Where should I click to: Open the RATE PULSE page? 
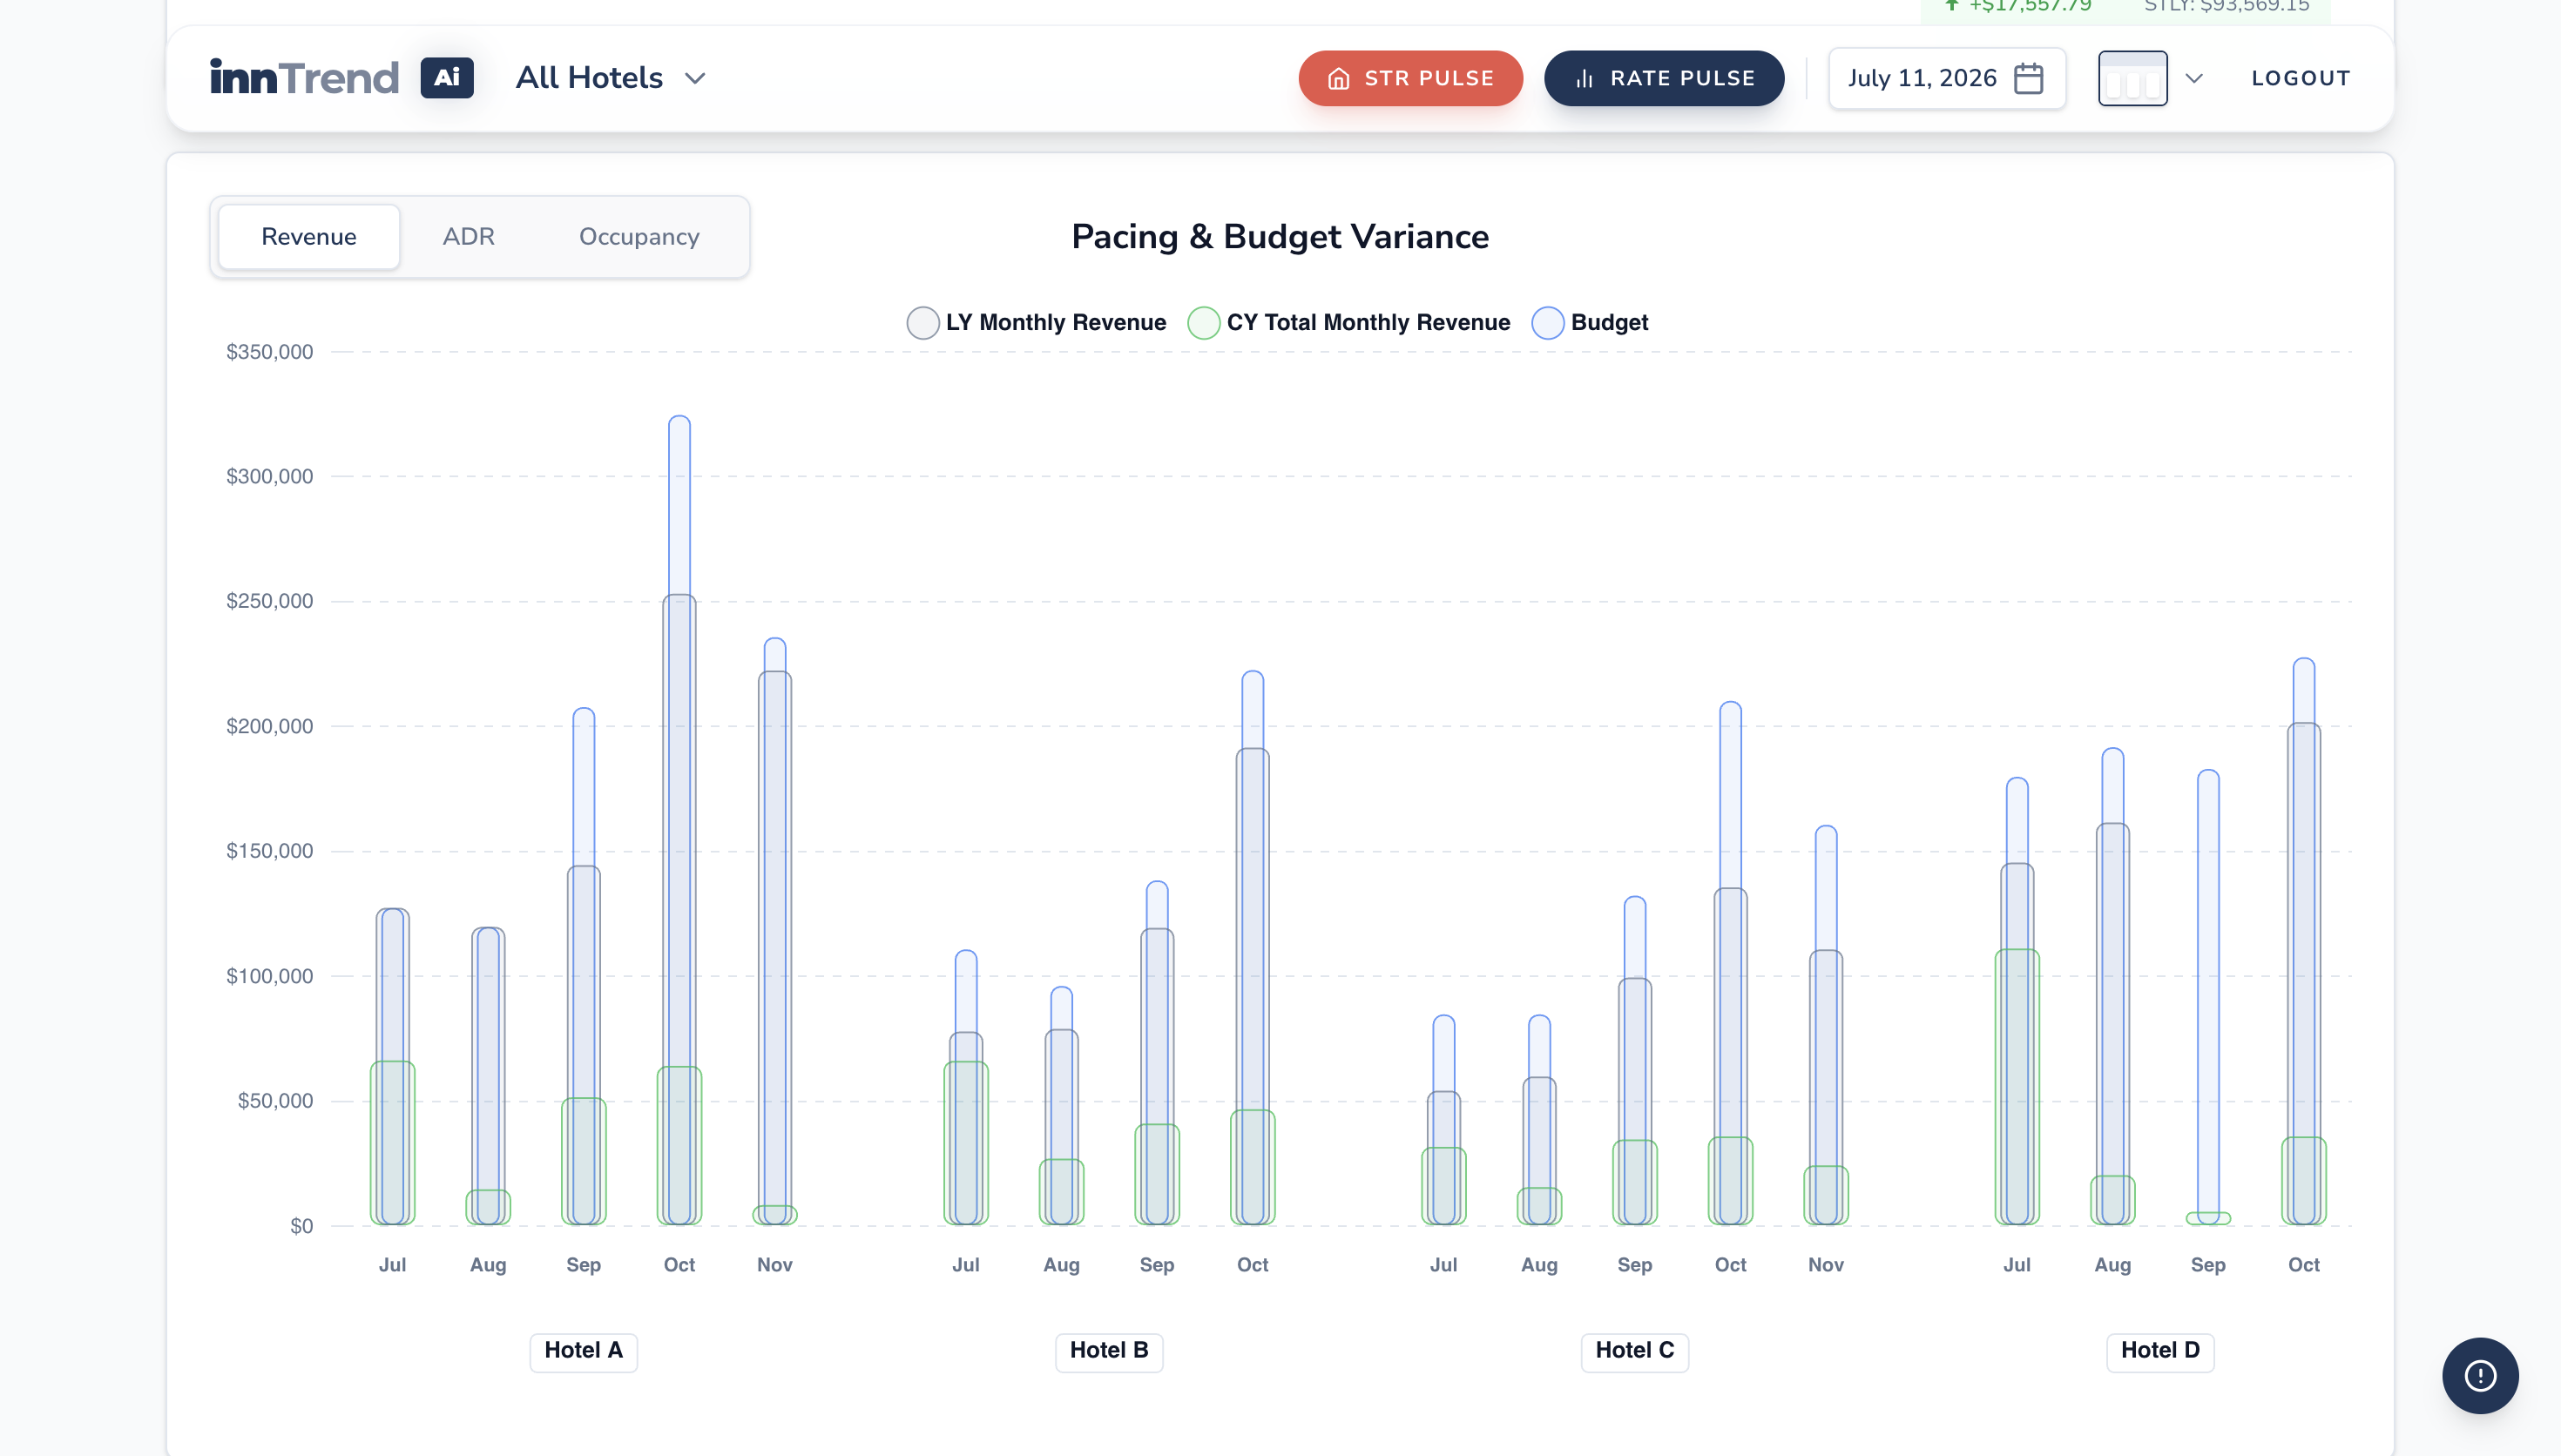click(1664, 78)
